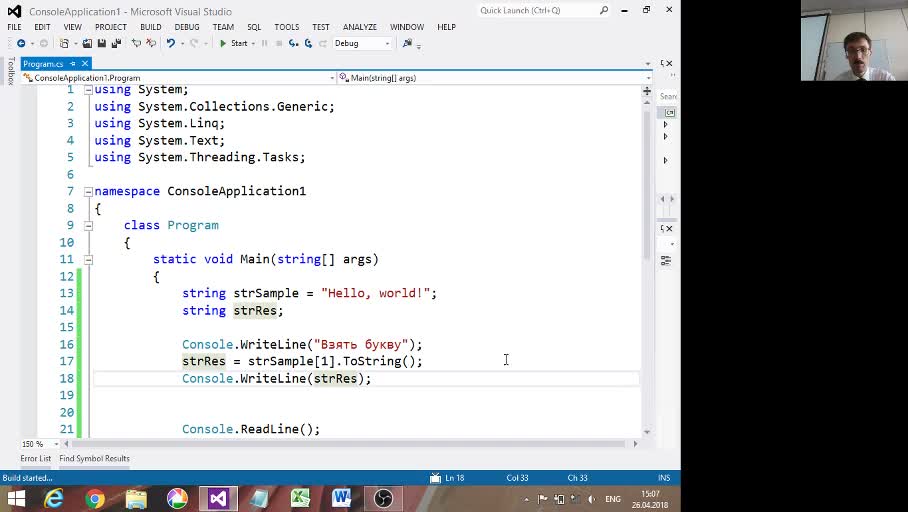Image resolution: width=908 pixels, height=512 pixels.
Task: Click the Stop debugging square icon
Action: (x=279, y=43)
